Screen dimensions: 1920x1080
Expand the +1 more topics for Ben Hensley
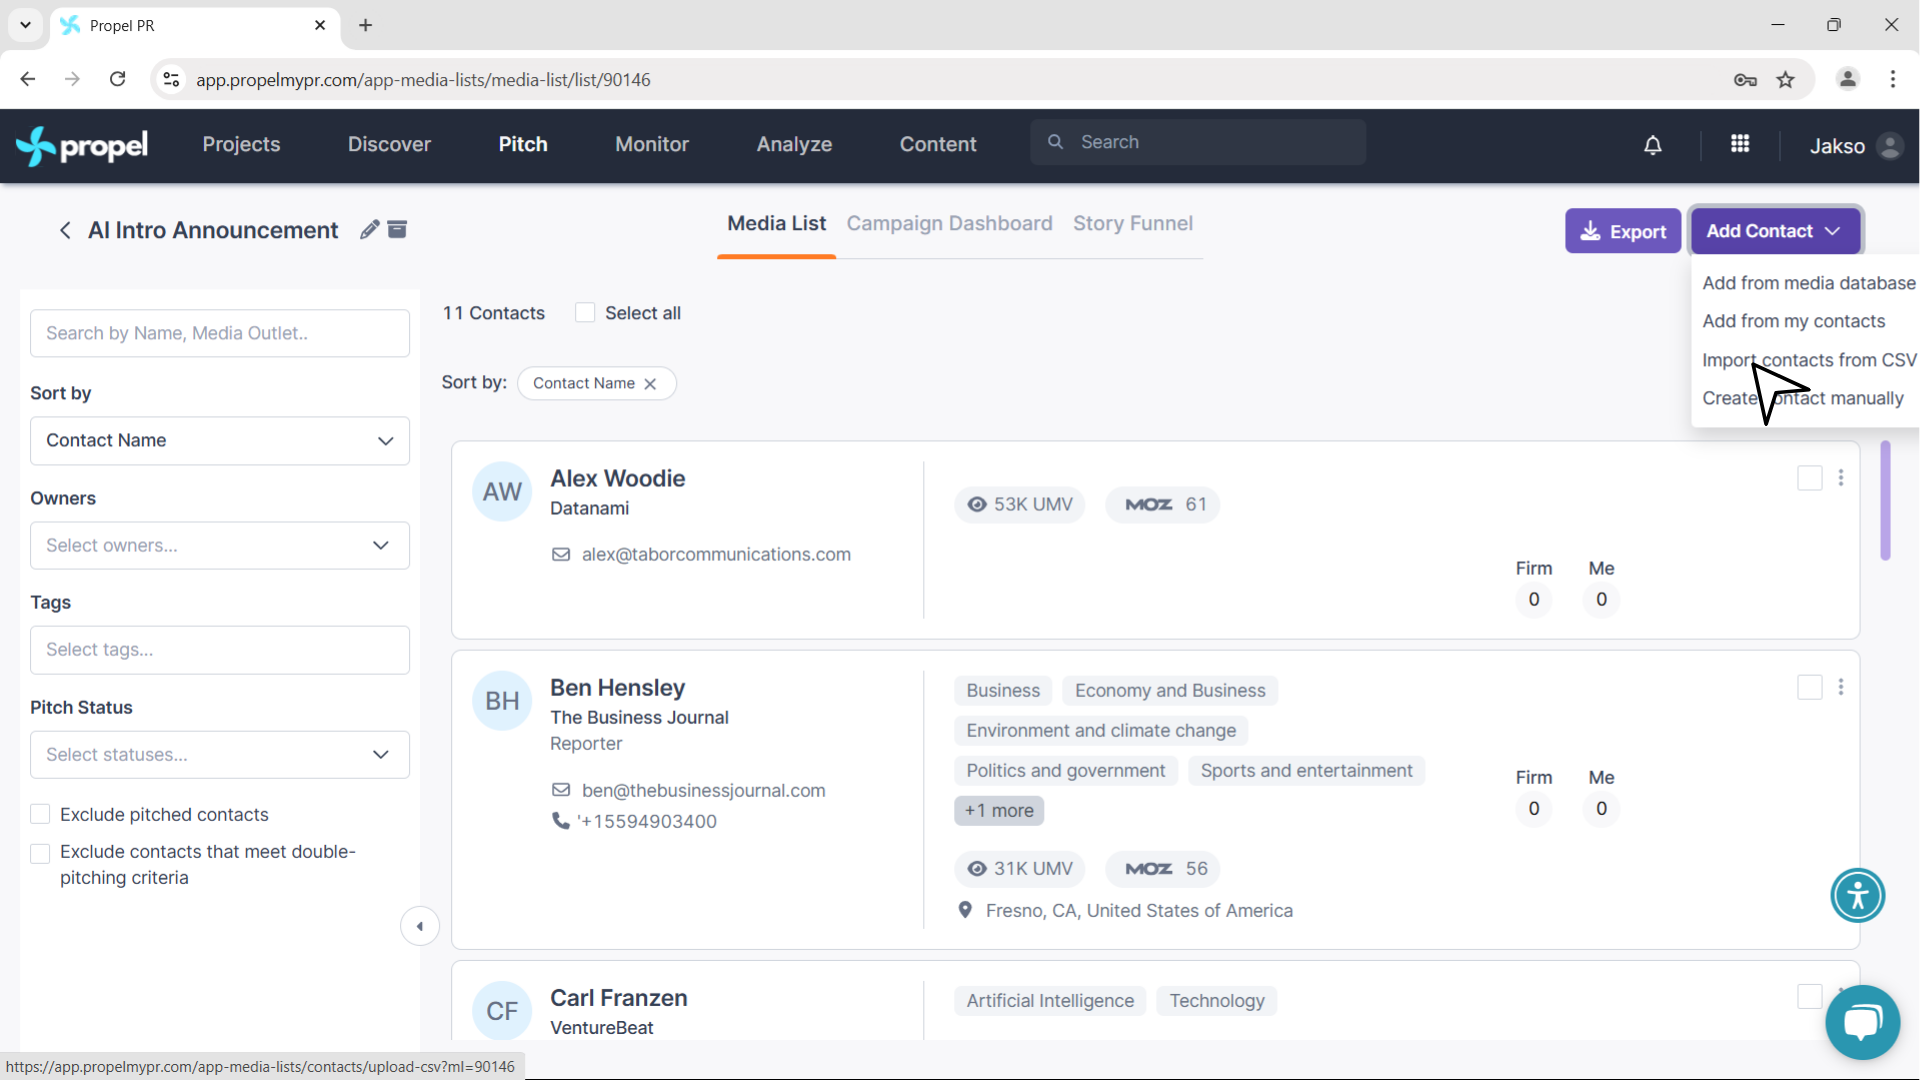(999, 811)
